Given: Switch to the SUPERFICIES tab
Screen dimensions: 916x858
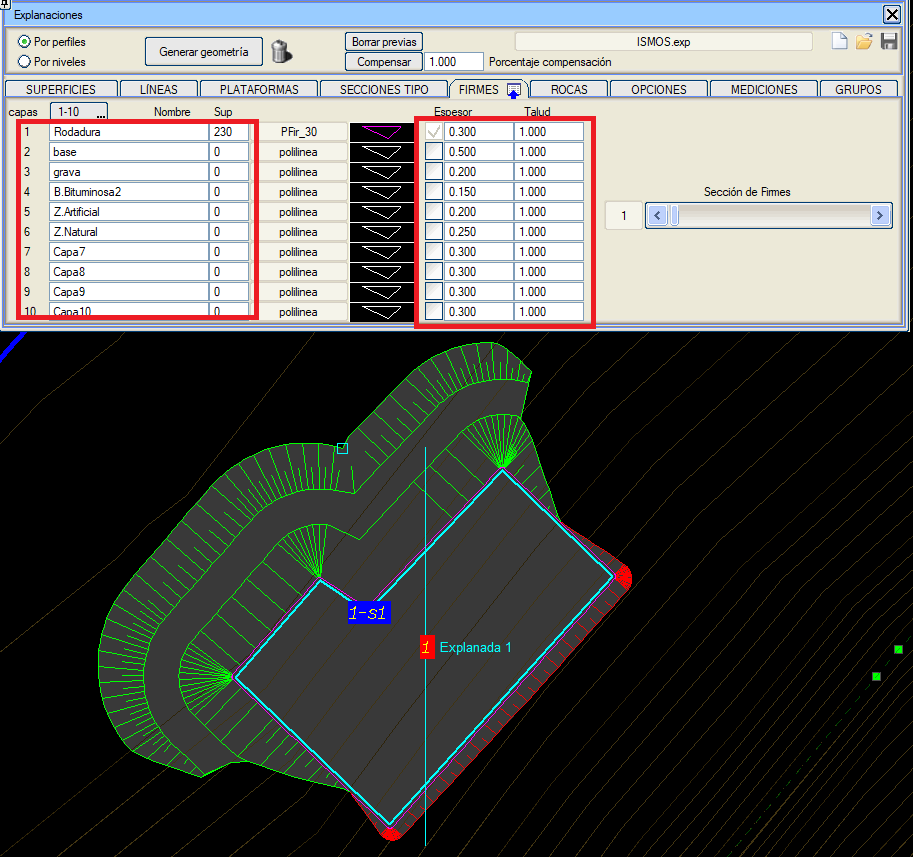Looking at the screenshot, I should (x=61, y=89).
